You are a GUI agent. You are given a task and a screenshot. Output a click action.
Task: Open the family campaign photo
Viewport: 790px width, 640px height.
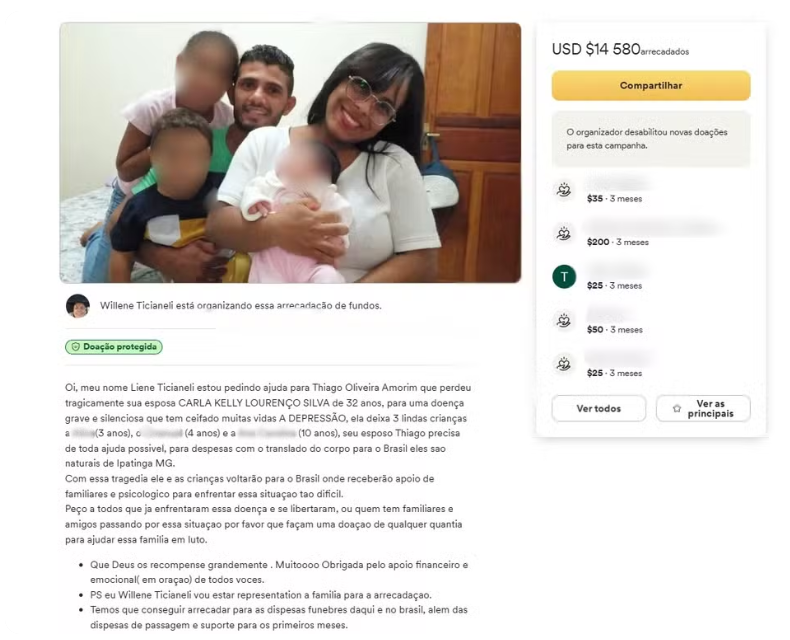tap(290, 153)
